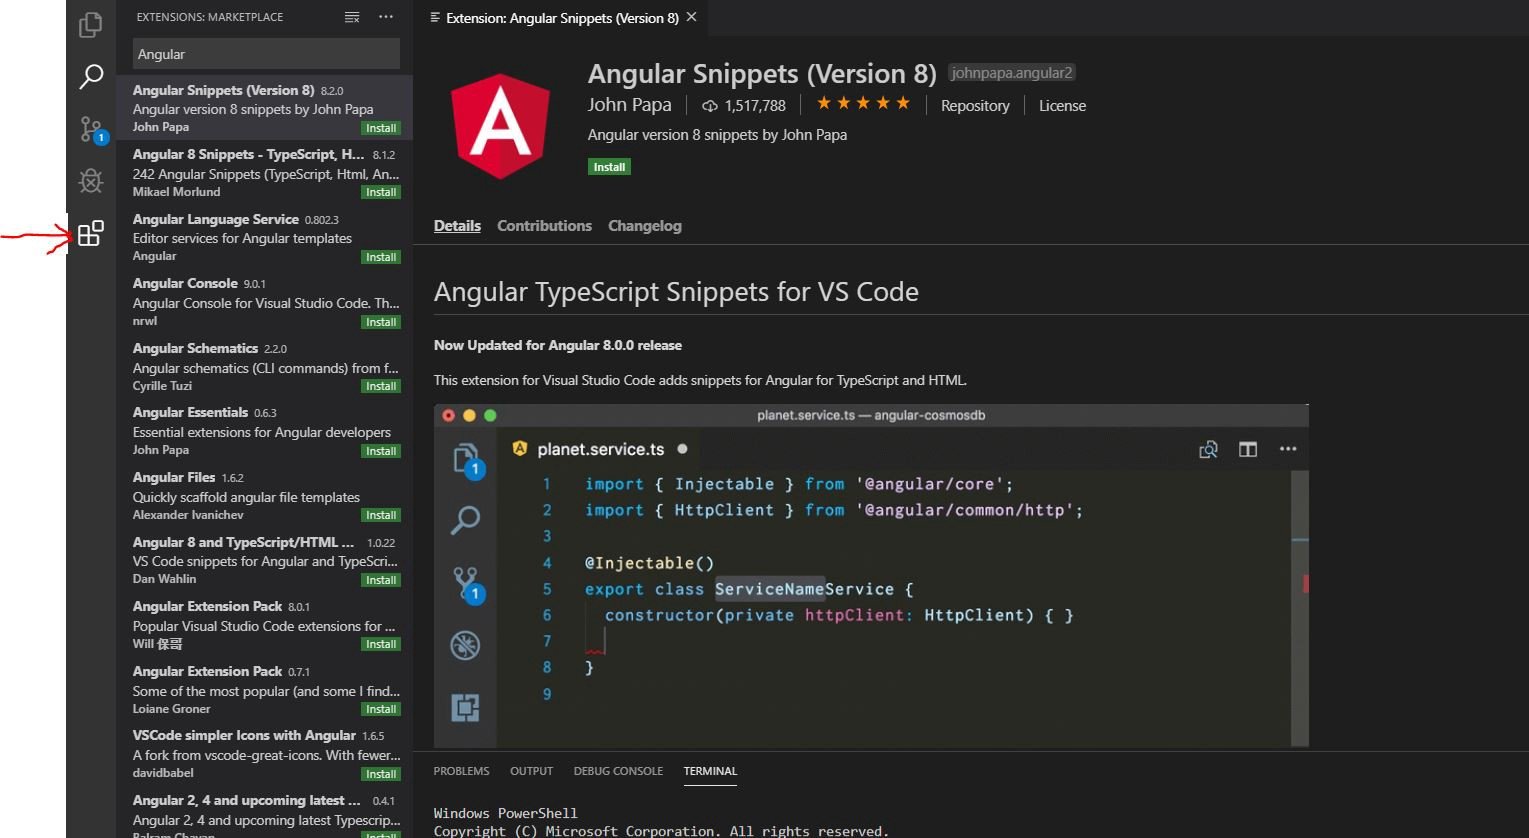The image size is (1529, 838).
Task: Open the Source Control view with badge
Action: click(x=91, y=129)
